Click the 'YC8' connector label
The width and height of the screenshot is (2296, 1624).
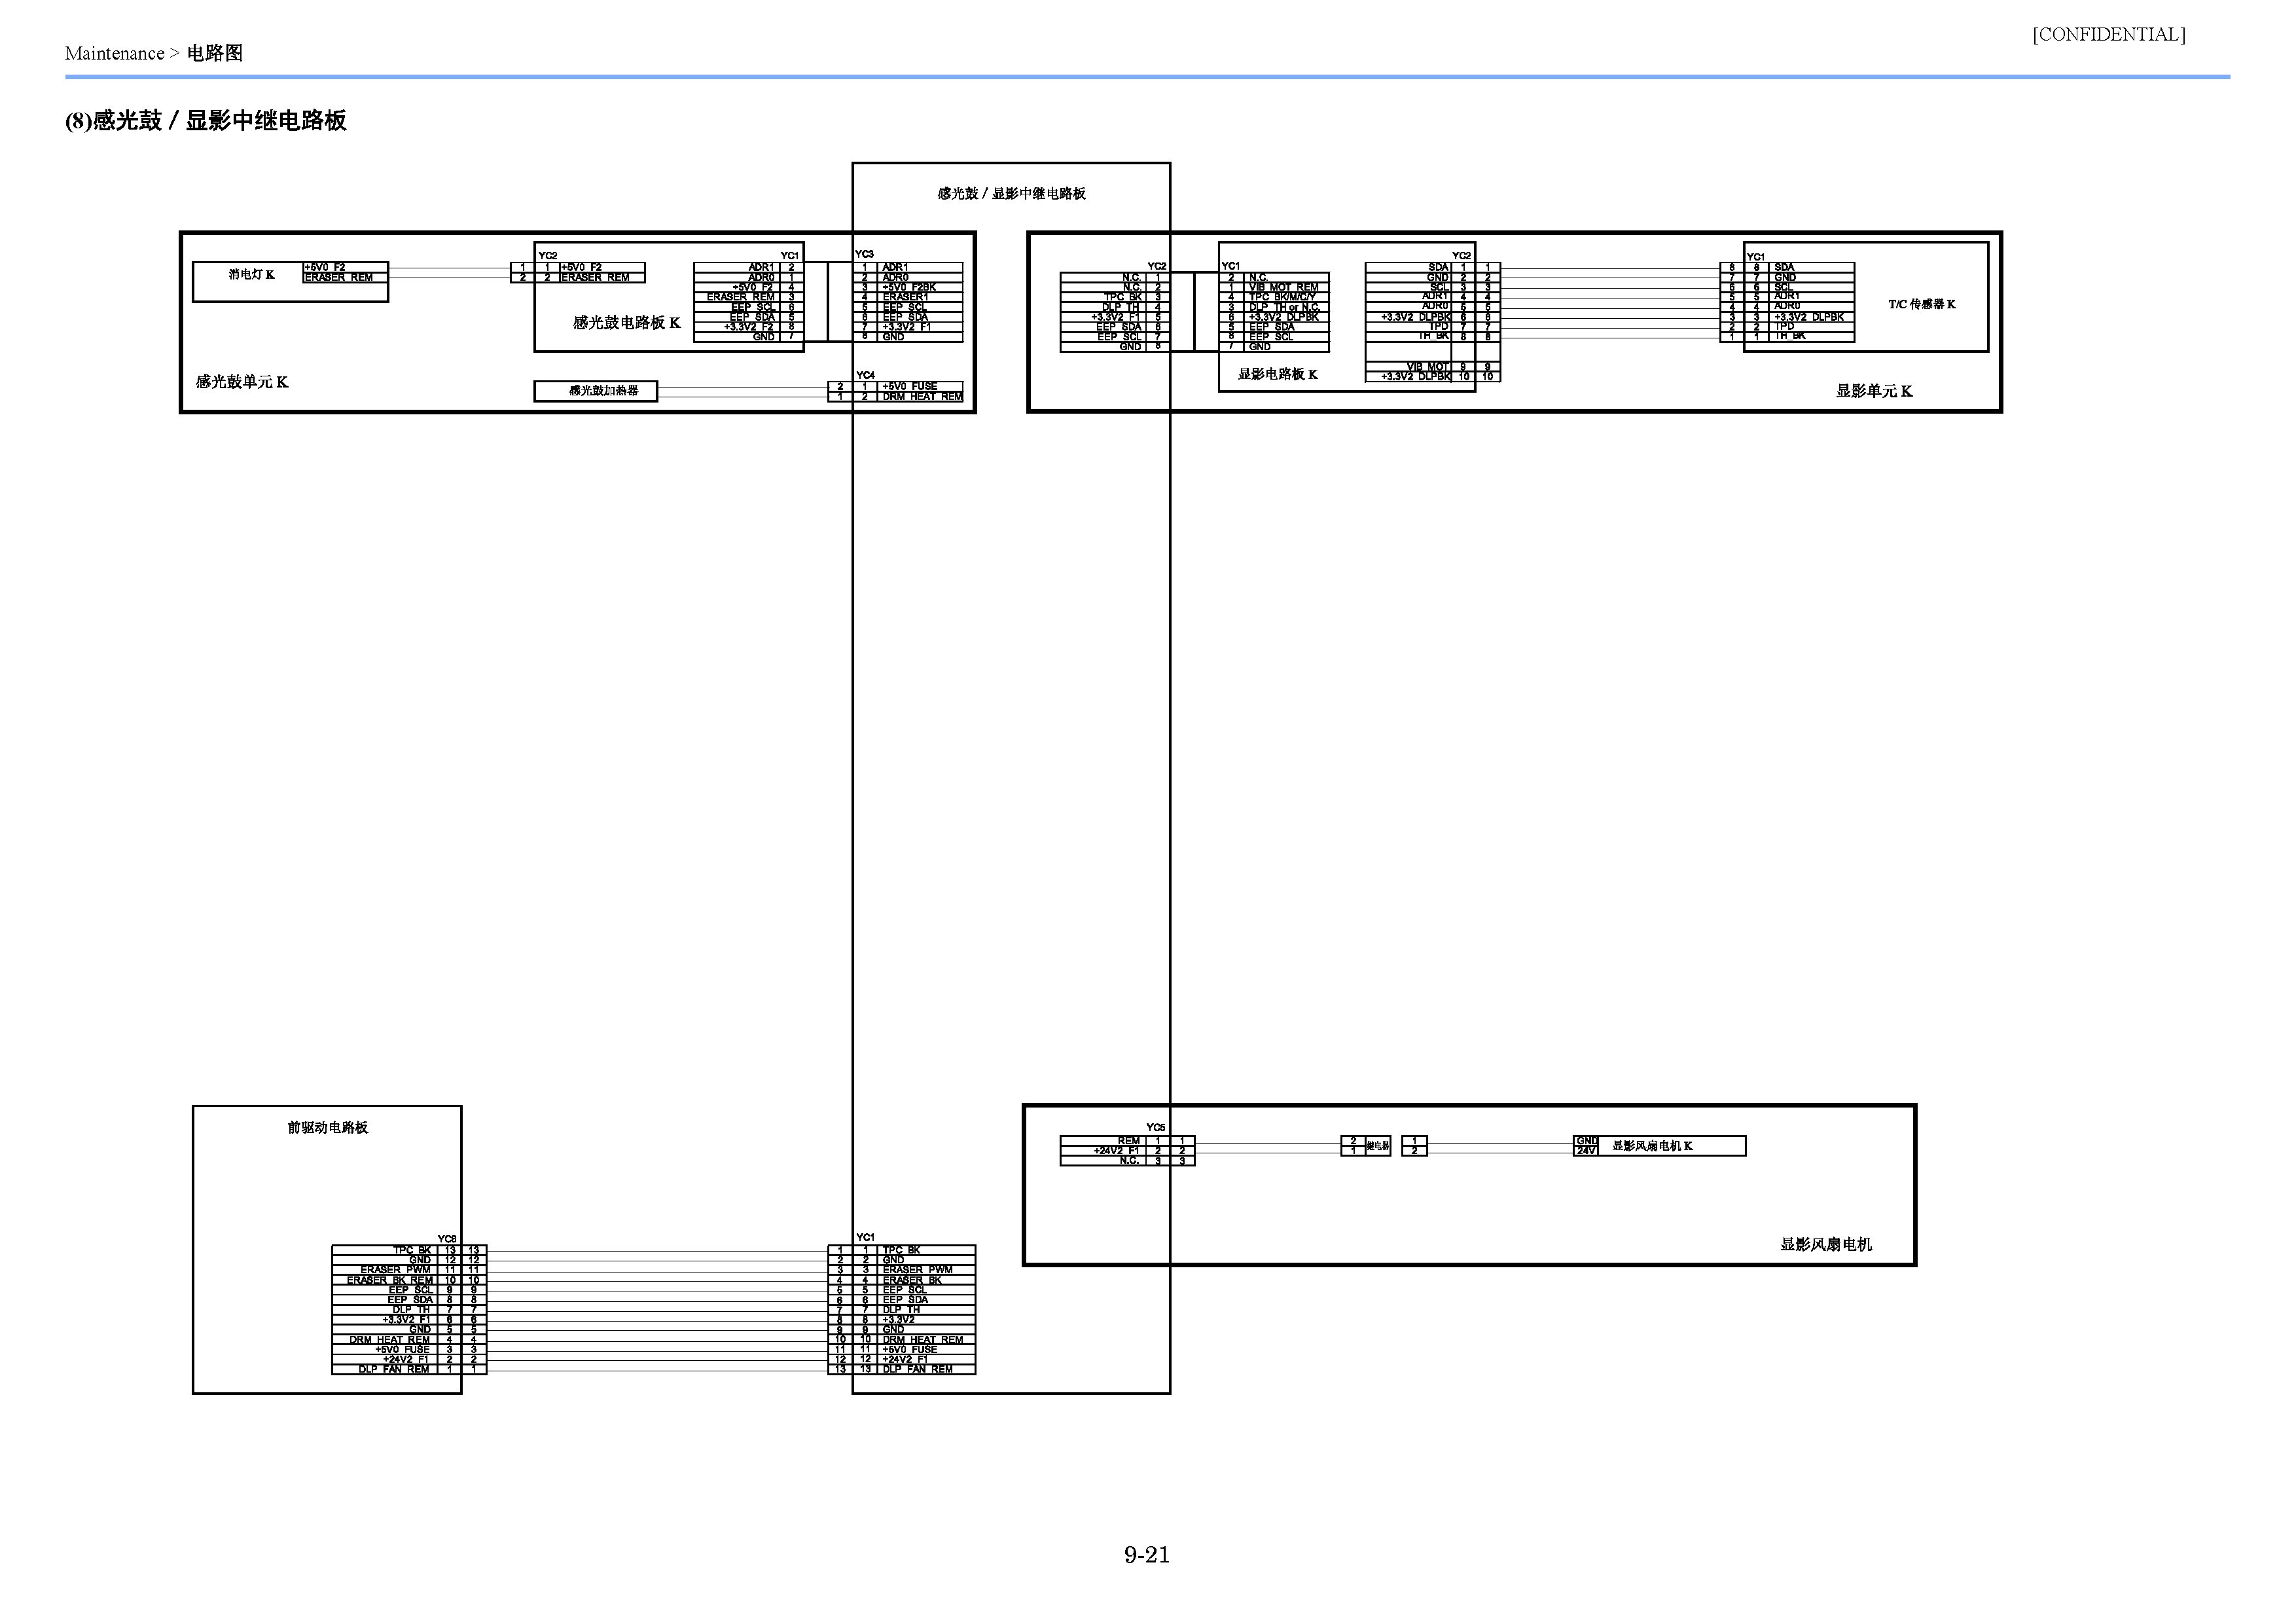pyautogui.click(x=447, y=1239)
